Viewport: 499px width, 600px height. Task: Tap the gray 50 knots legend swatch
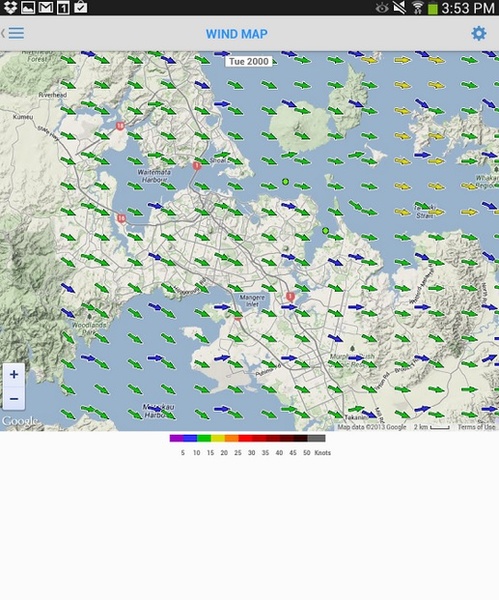(x=316, y=438)
